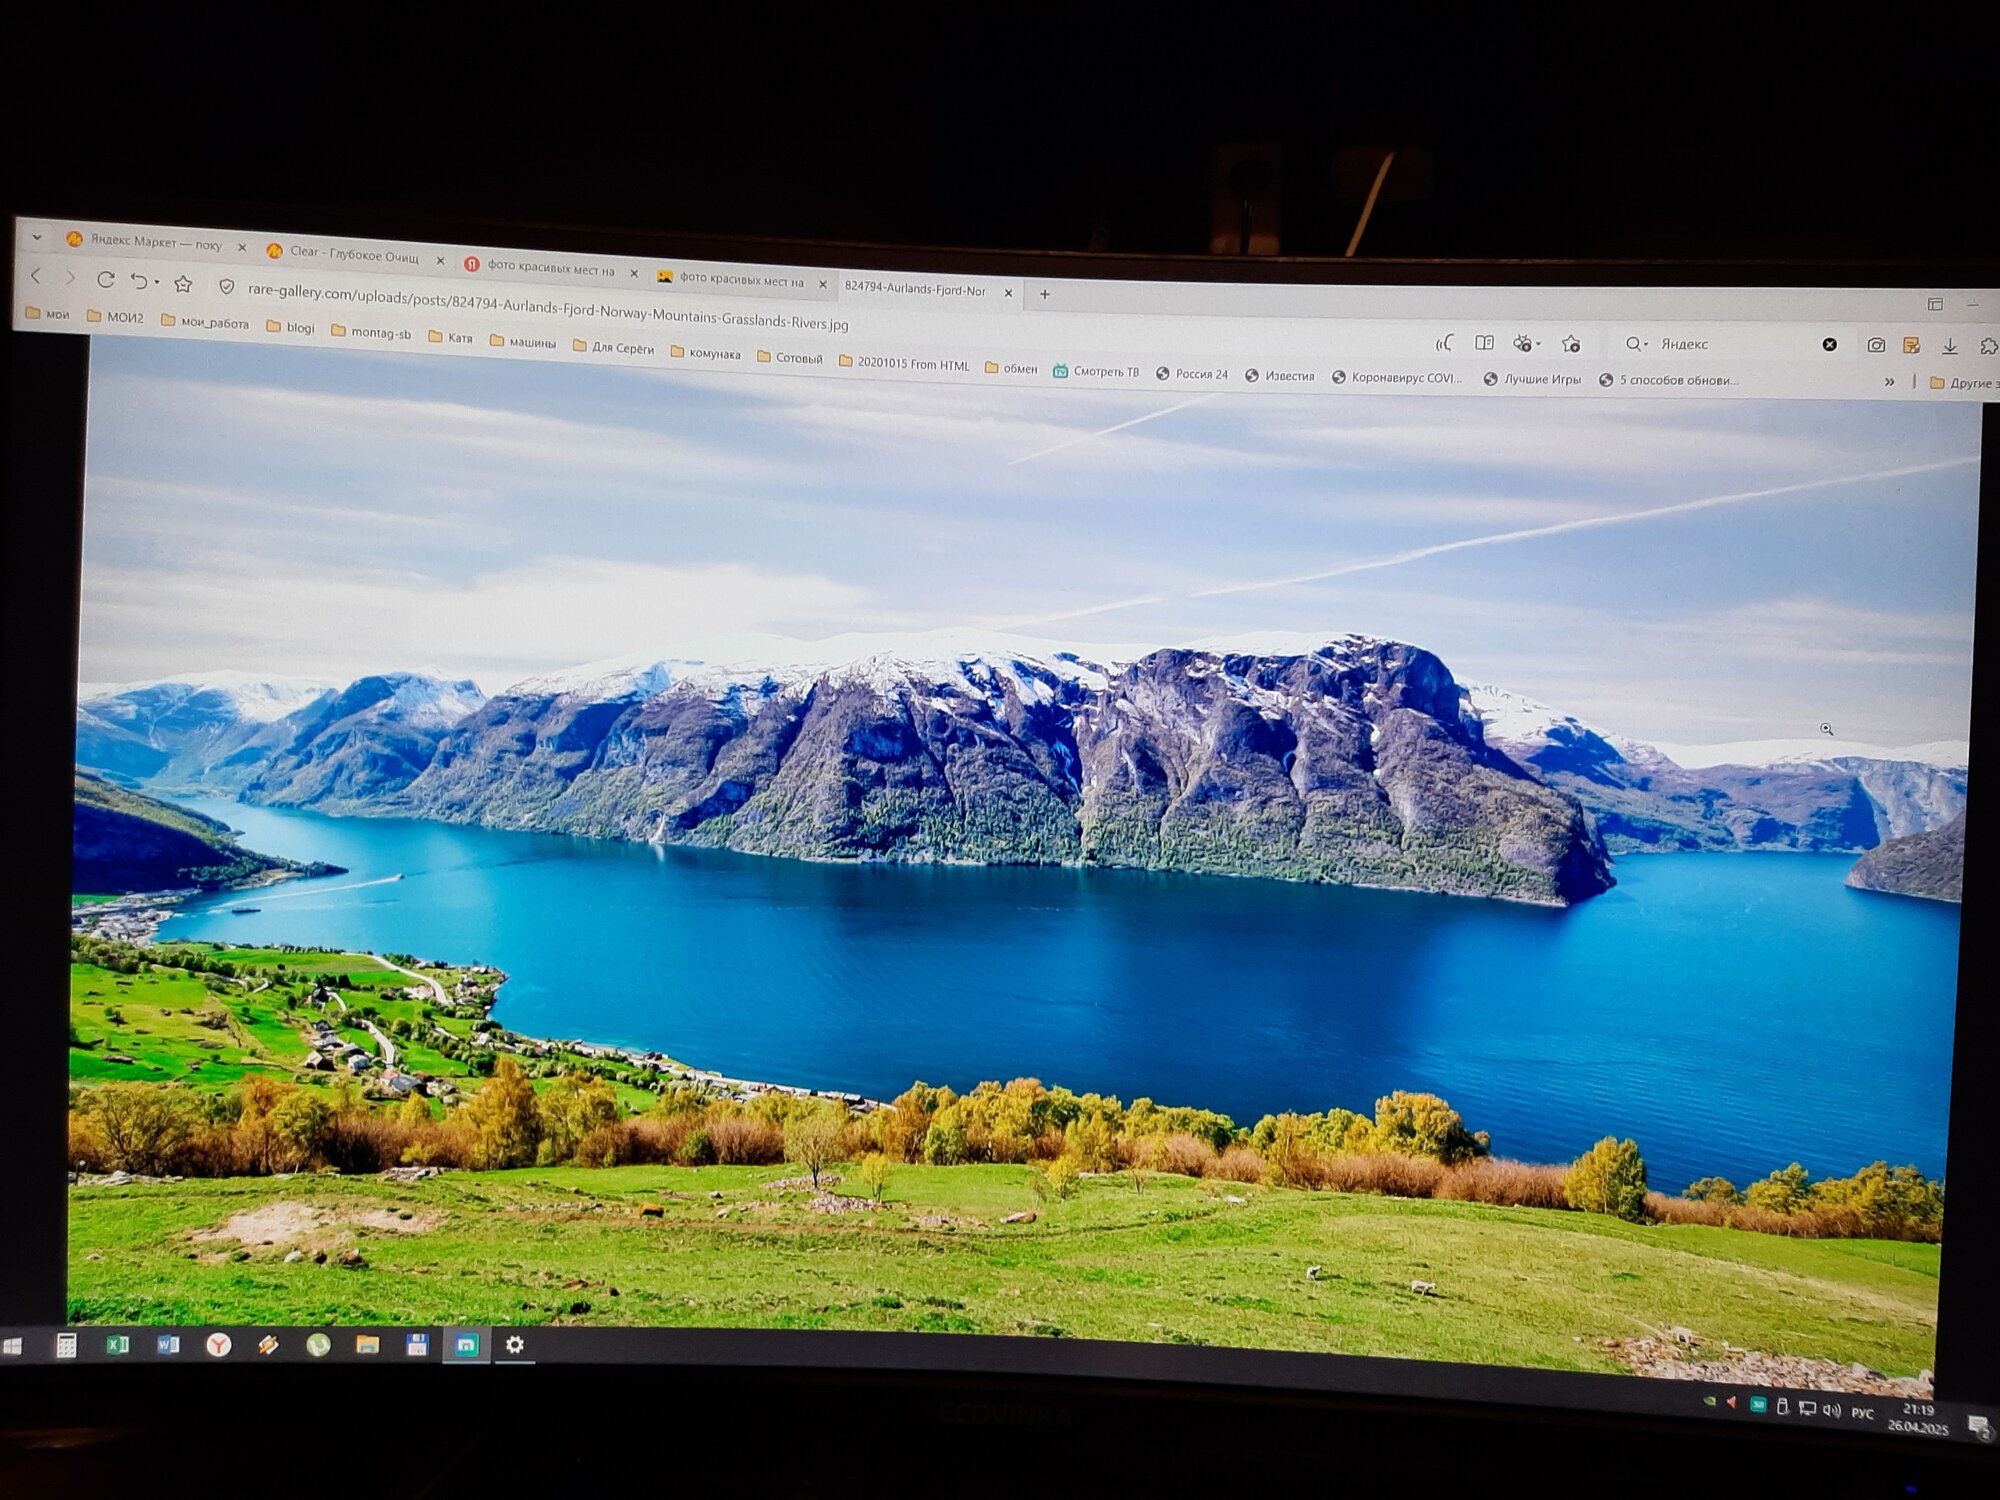Click the rare-gallery.com URL address field
Image resolution: width=2000 pixels, height=1500 pixels.
548,307
